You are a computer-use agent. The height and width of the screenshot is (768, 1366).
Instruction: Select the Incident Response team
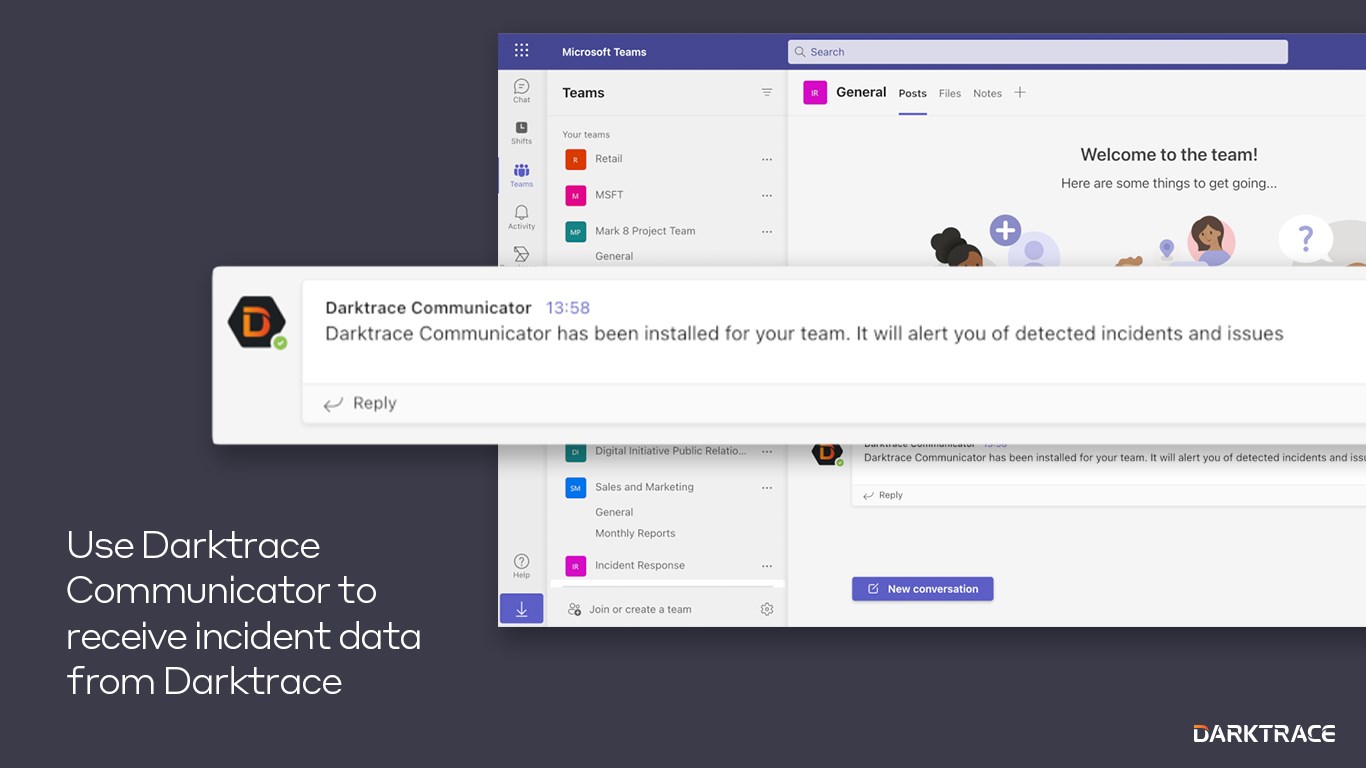[x=640, y=565]
